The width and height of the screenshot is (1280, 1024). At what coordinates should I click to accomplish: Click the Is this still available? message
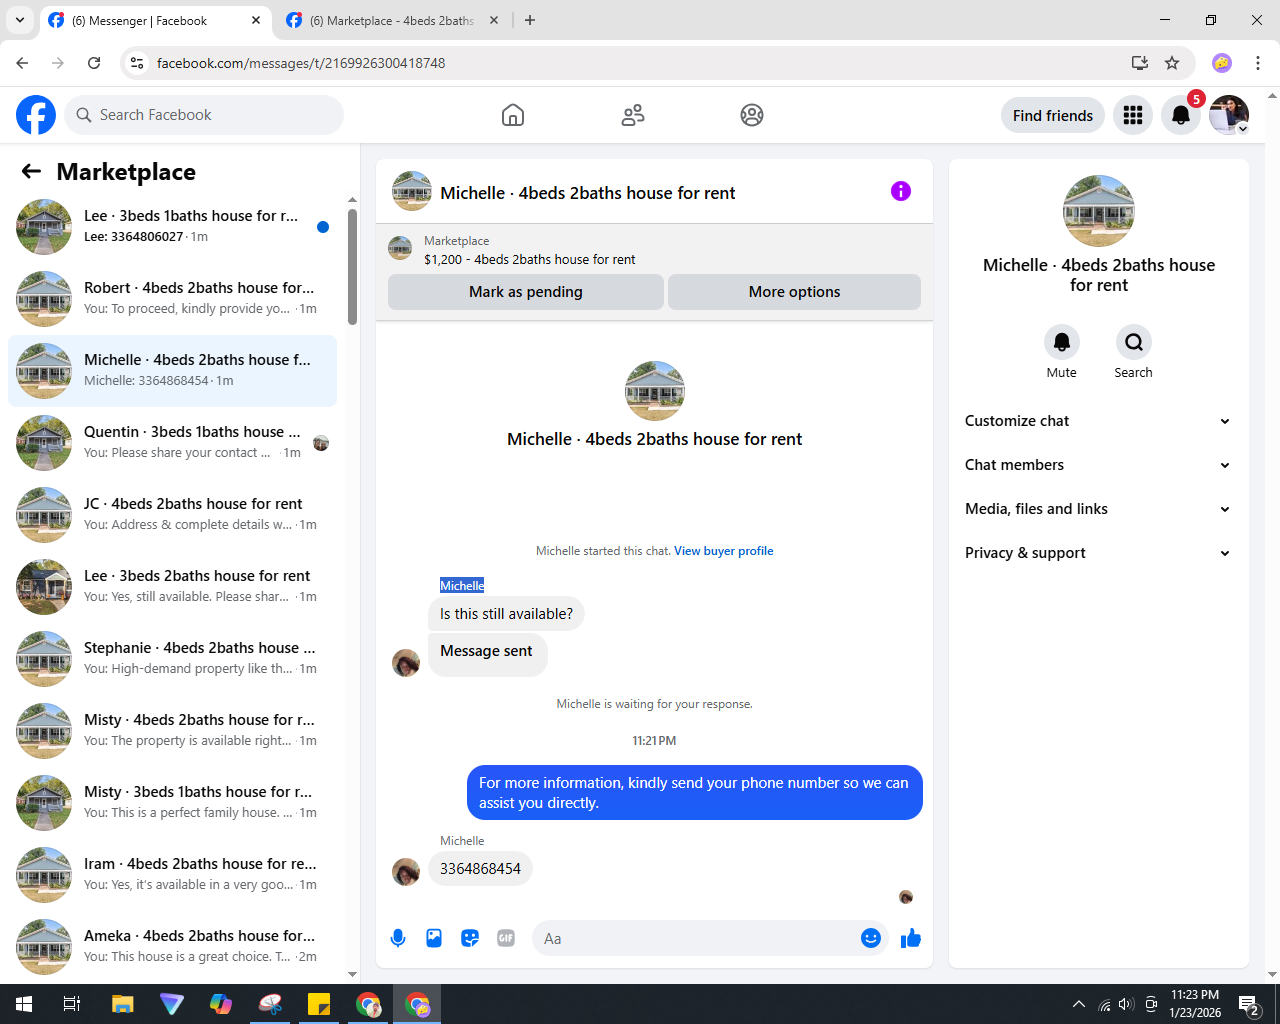tap(506, 614)
